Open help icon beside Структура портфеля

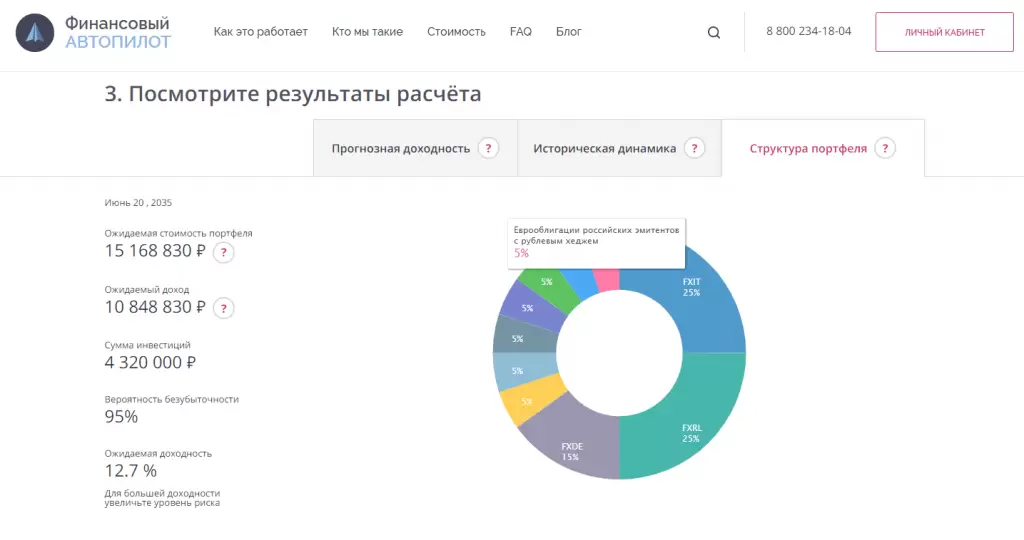click(x=884, y=148)
